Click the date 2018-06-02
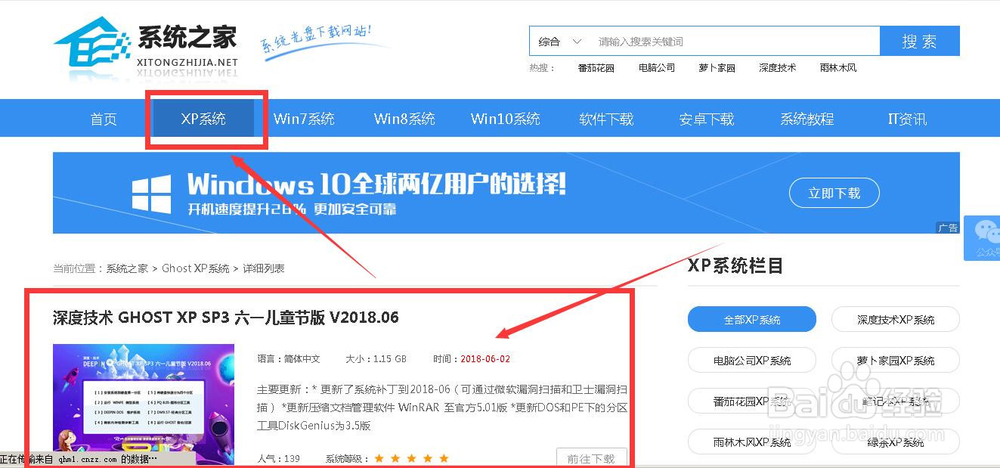This screenshot has height=468, width=1000. pos(485,359)
